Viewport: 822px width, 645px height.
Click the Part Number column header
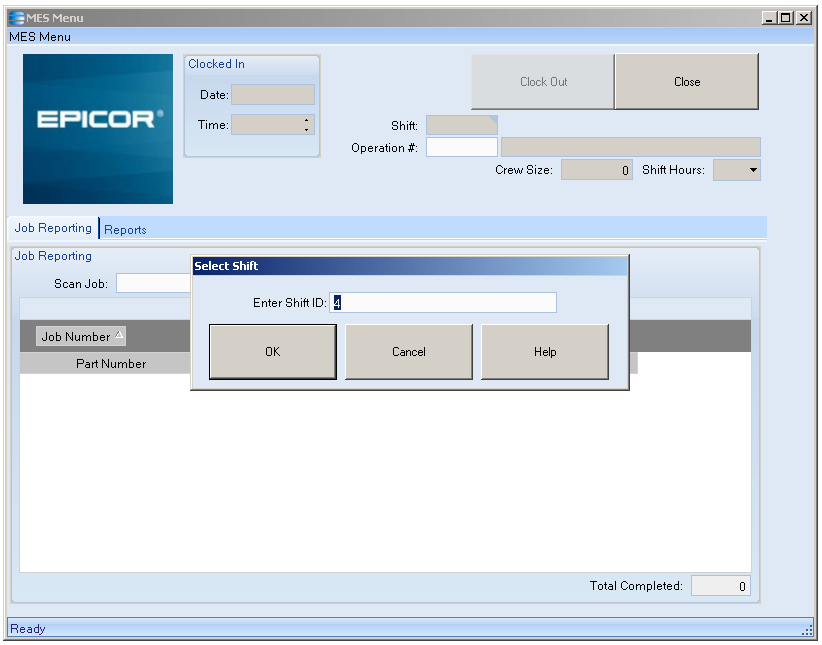tap(111, 363)
